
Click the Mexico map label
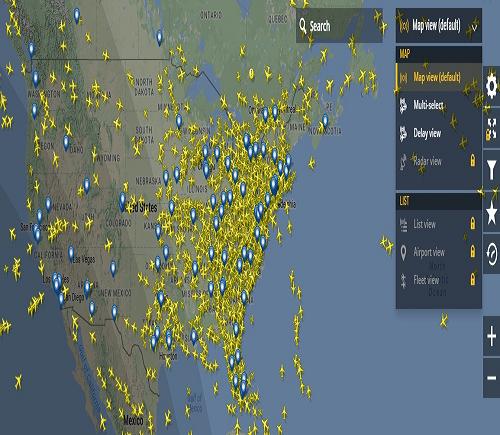(x=133, y=420)
